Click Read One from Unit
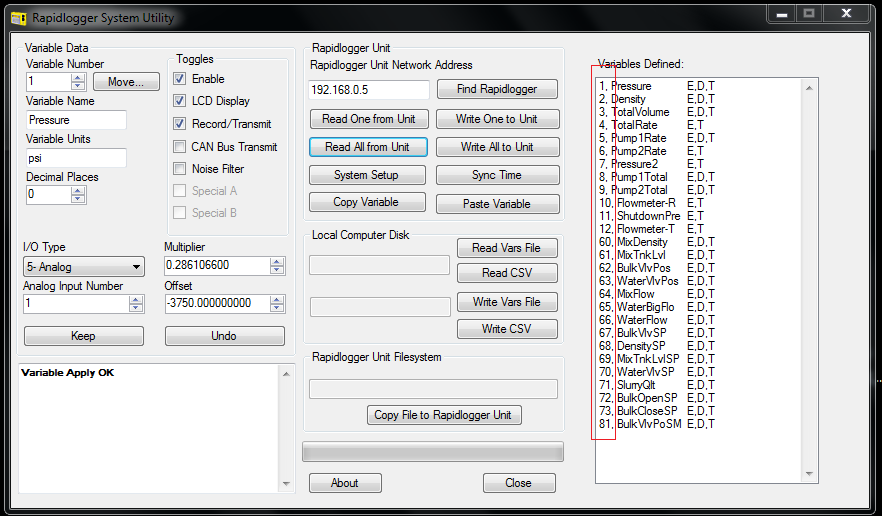Viewport: 882px width, 516px height. 369,119
